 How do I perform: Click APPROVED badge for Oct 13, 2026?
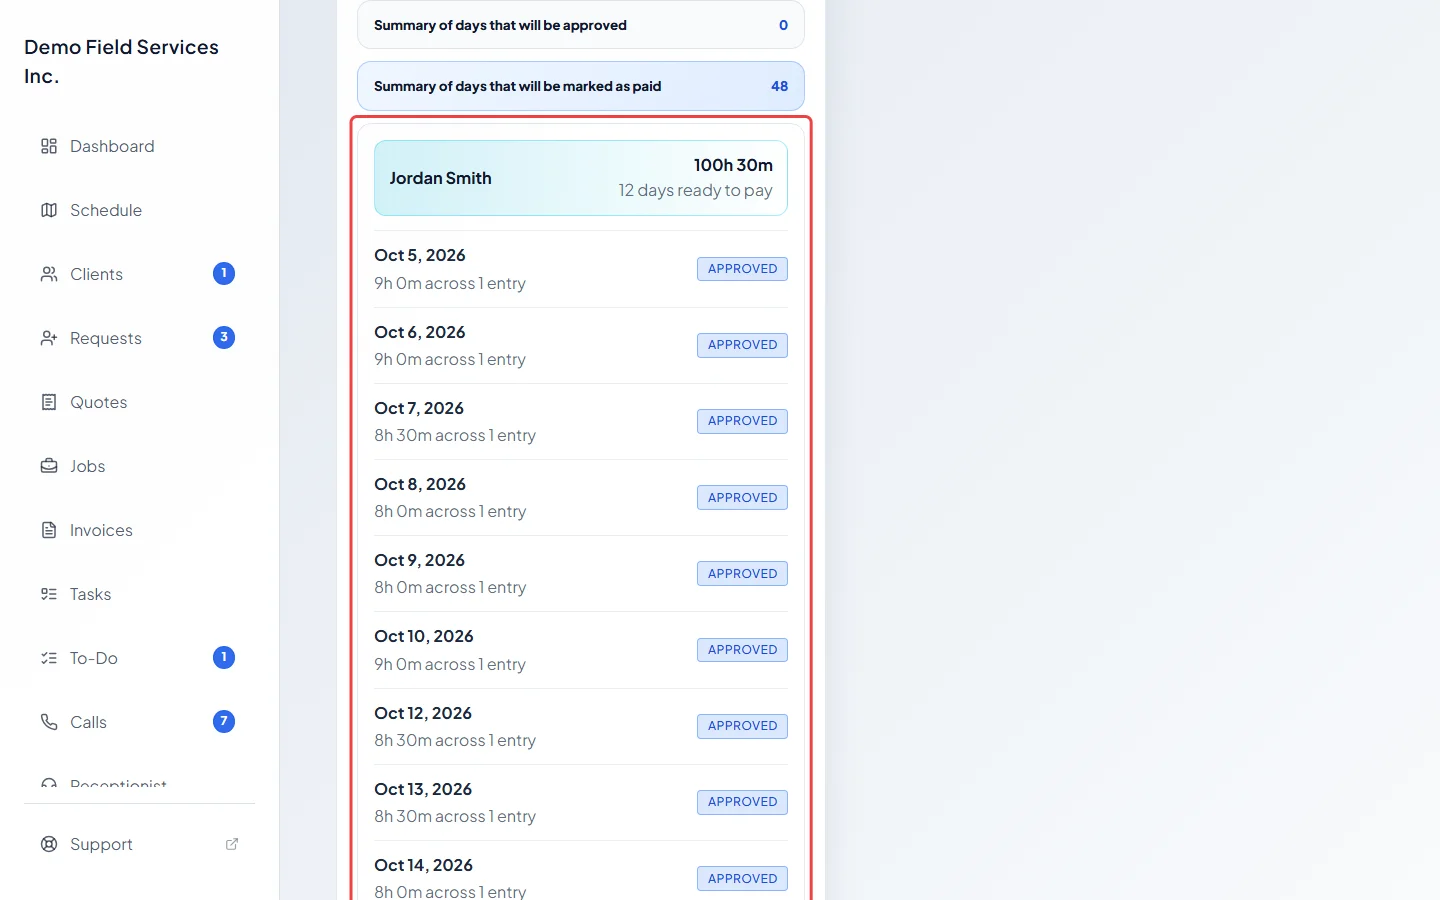point(742,802)
